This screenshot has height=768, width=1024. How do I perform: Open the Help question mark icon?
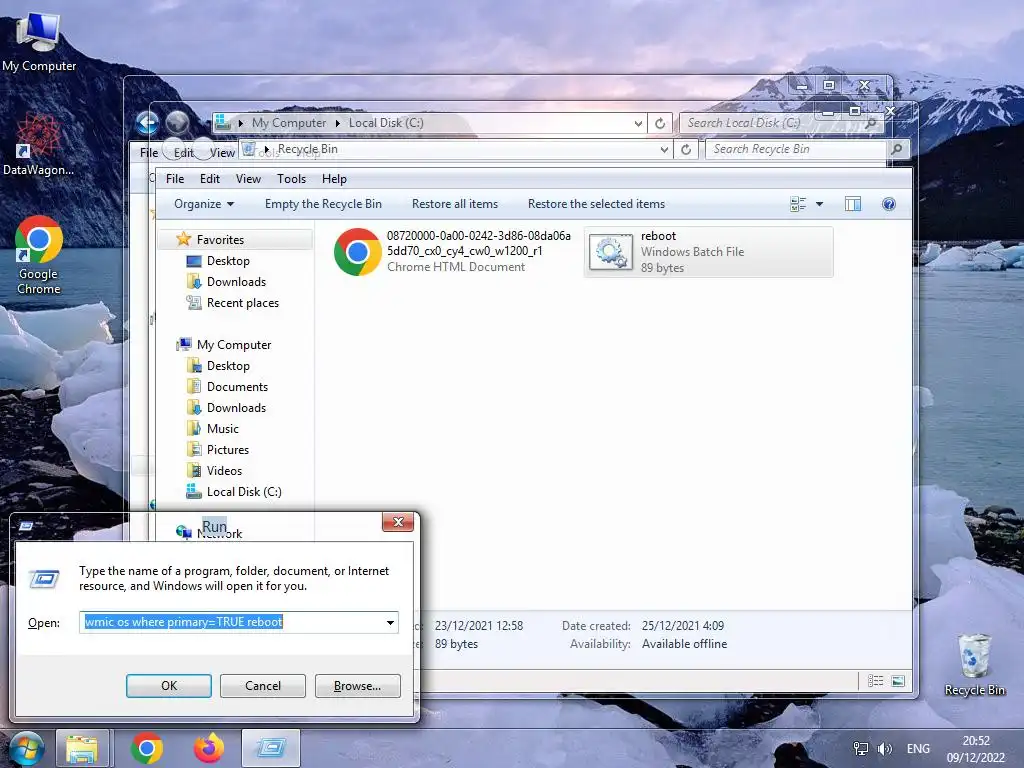pyautogui.click(x=889, y=204)
